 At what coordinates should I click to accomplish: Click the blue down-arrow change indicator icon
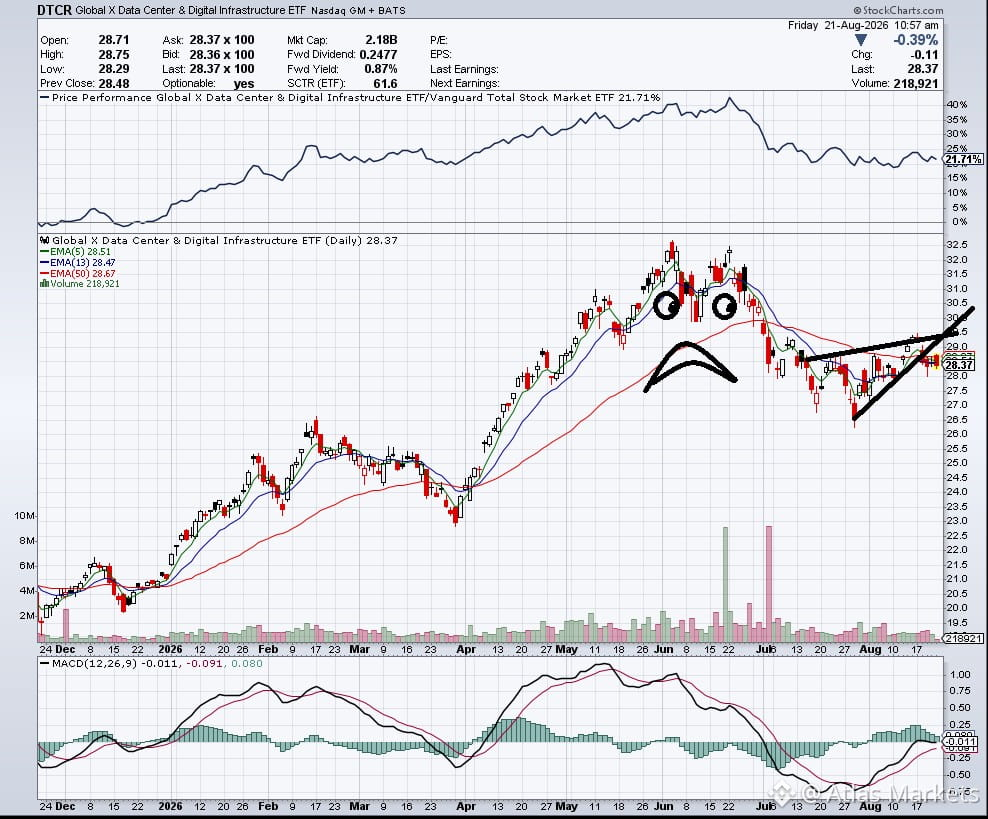pos(860,41)
